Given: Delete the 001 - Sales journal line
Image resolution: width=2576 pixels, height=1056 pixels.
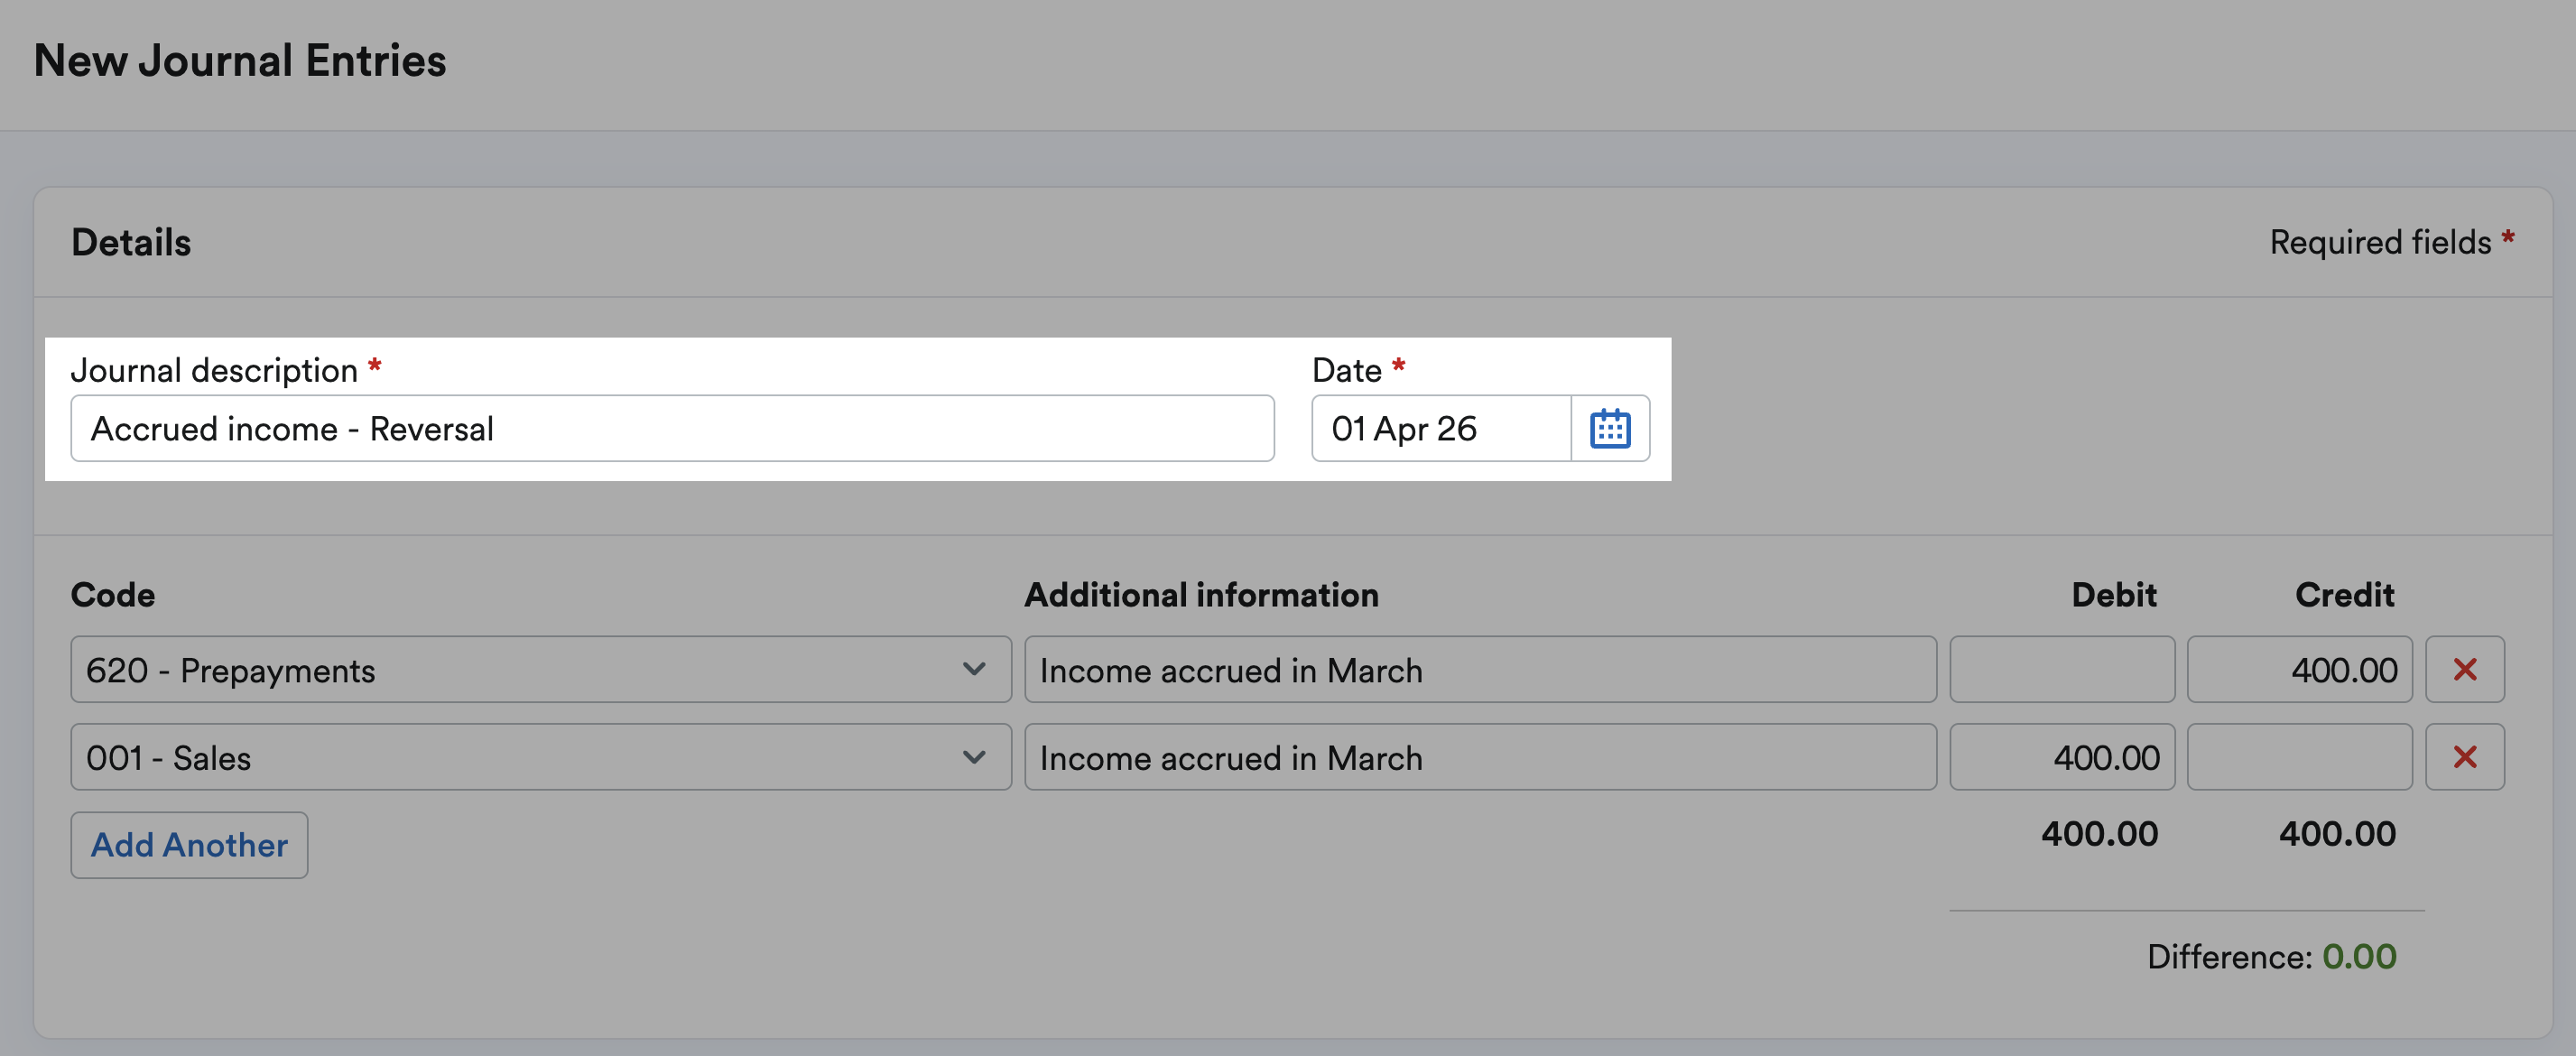Looking at the screenshot, I should (x=2465, y=757).
